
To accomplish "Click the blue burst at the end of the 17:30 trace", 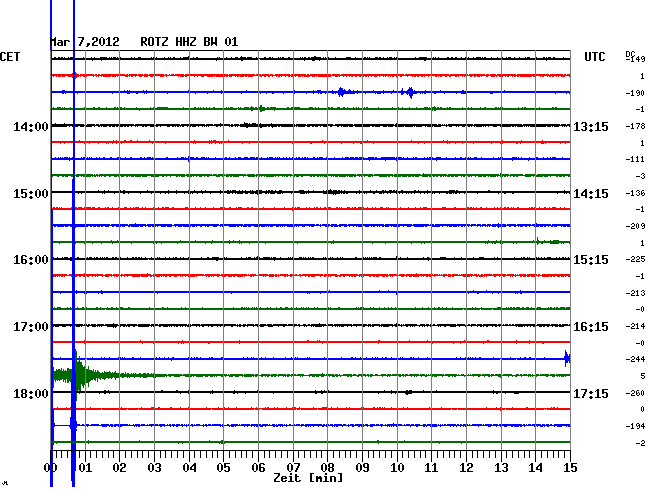I will click(567, 358).
